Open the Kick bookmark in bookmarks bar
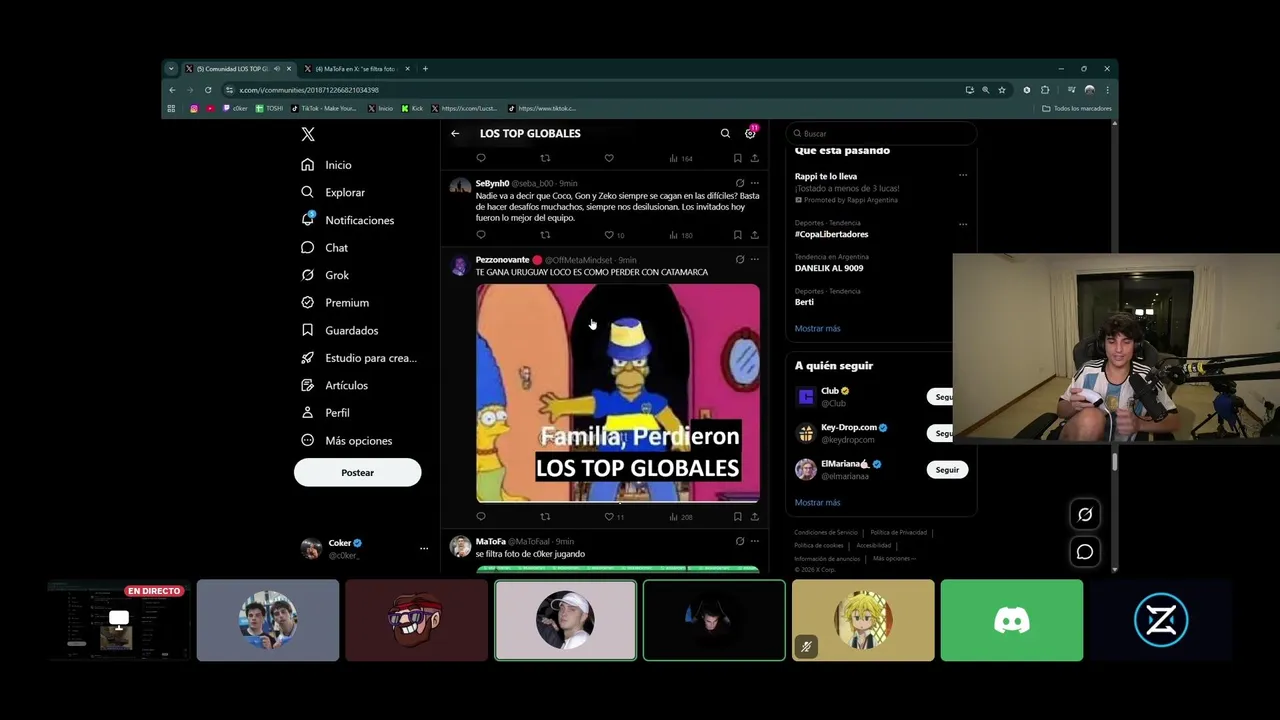Viewport: 1280px width, 720px height. [x=413, y=108]
